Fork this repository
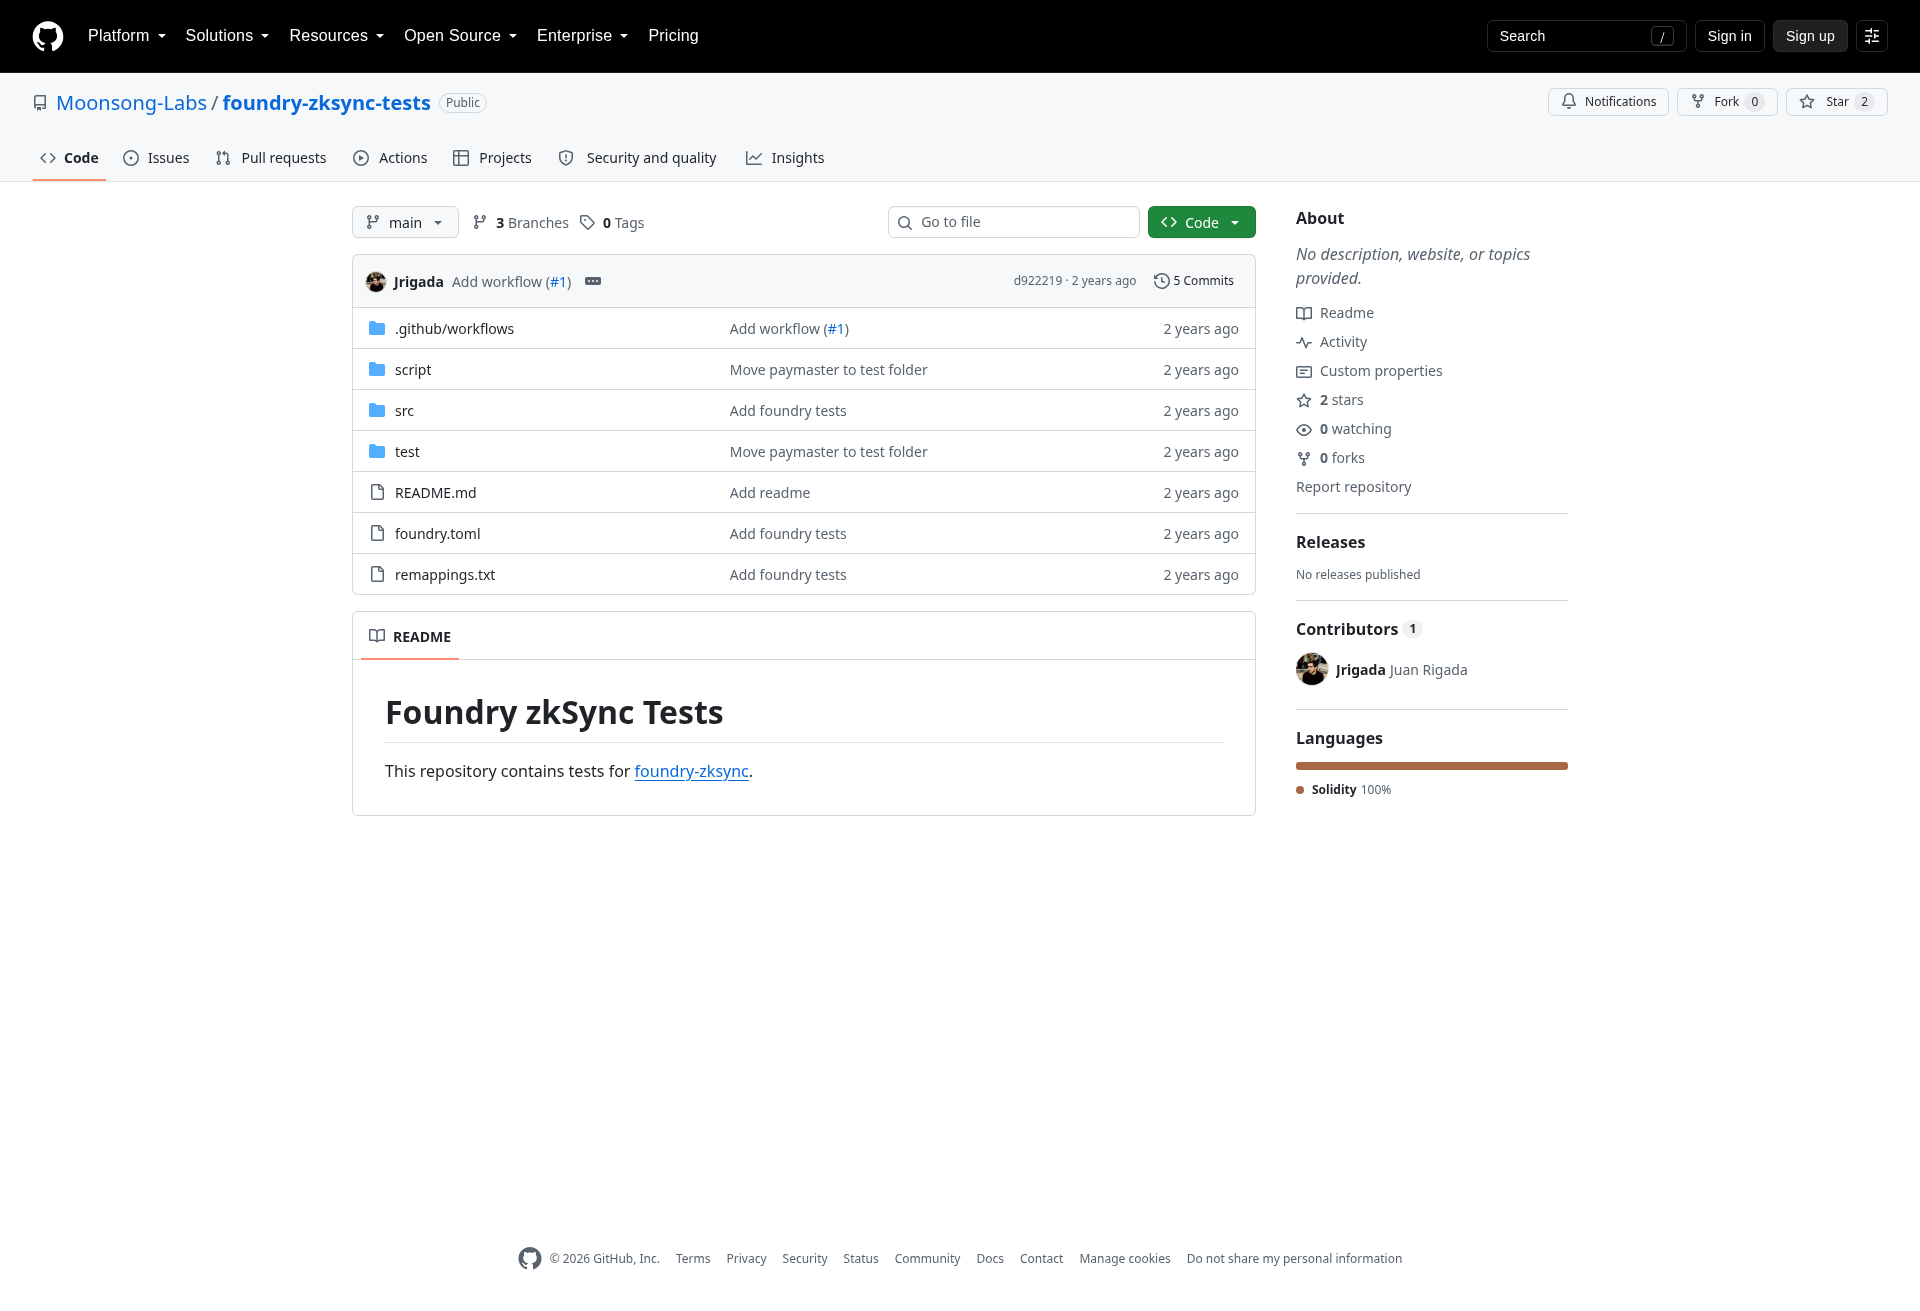Viewport: 1920px width, 1311px height. click(x=1727, y=102)
